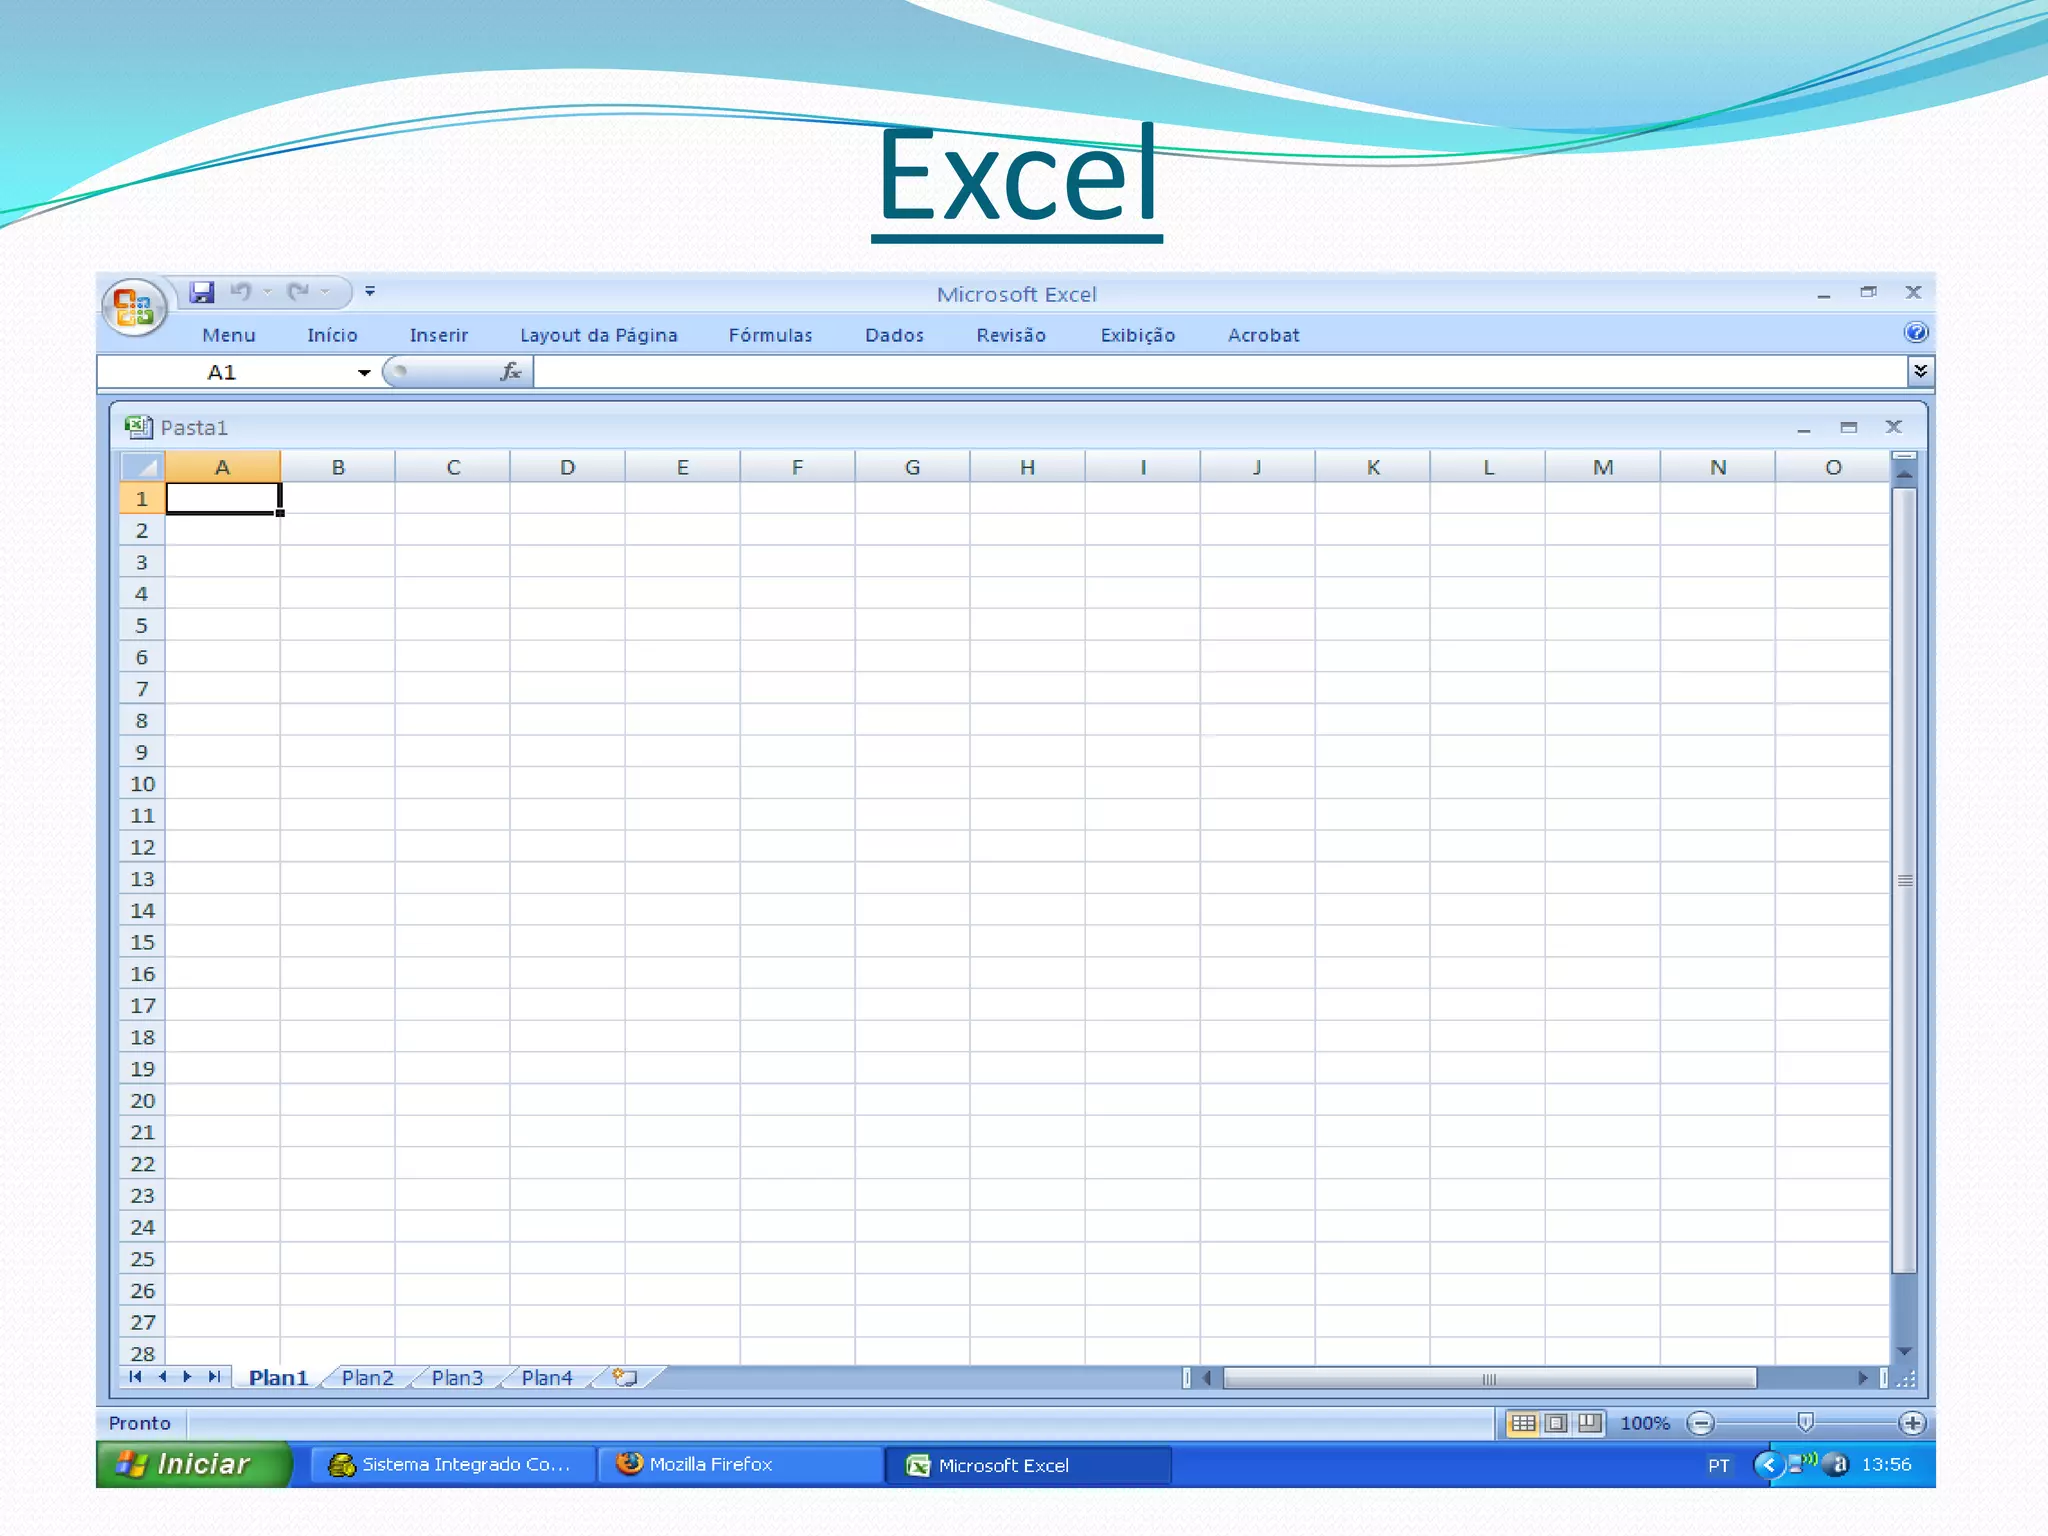Click horizontal scrollbar left arrow
The width and height of the screenshot is (2048, 1536).
(1207, 1379)
